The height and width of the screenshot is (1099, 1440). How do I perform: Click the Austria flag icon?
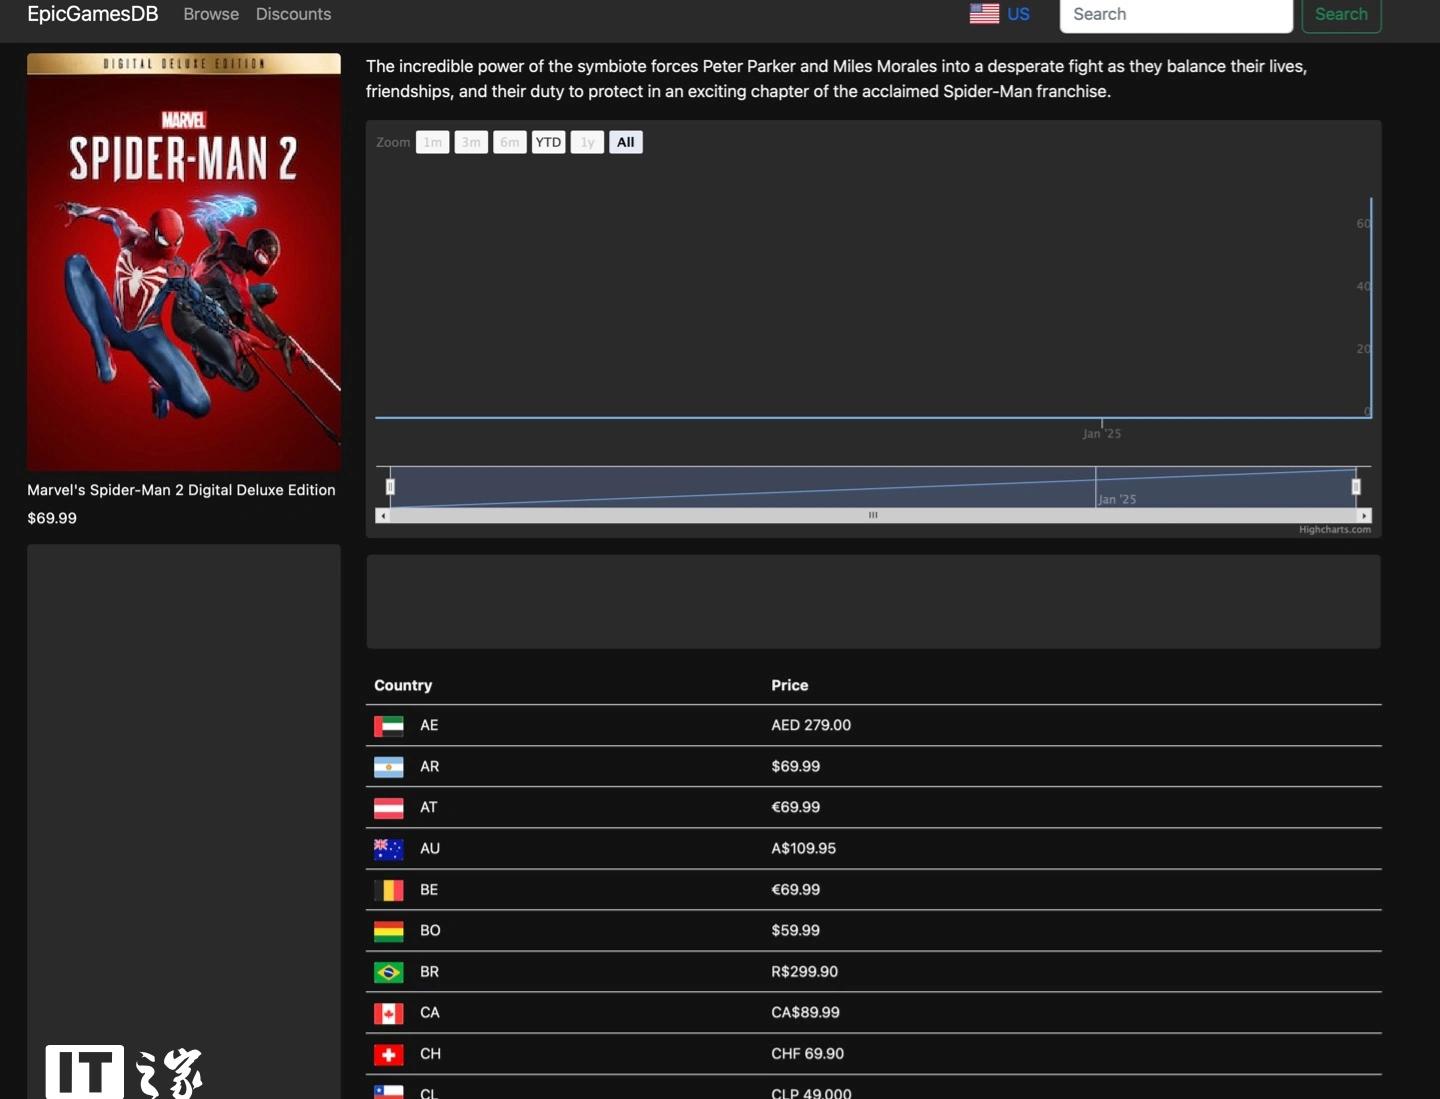(x=388, y=808)
